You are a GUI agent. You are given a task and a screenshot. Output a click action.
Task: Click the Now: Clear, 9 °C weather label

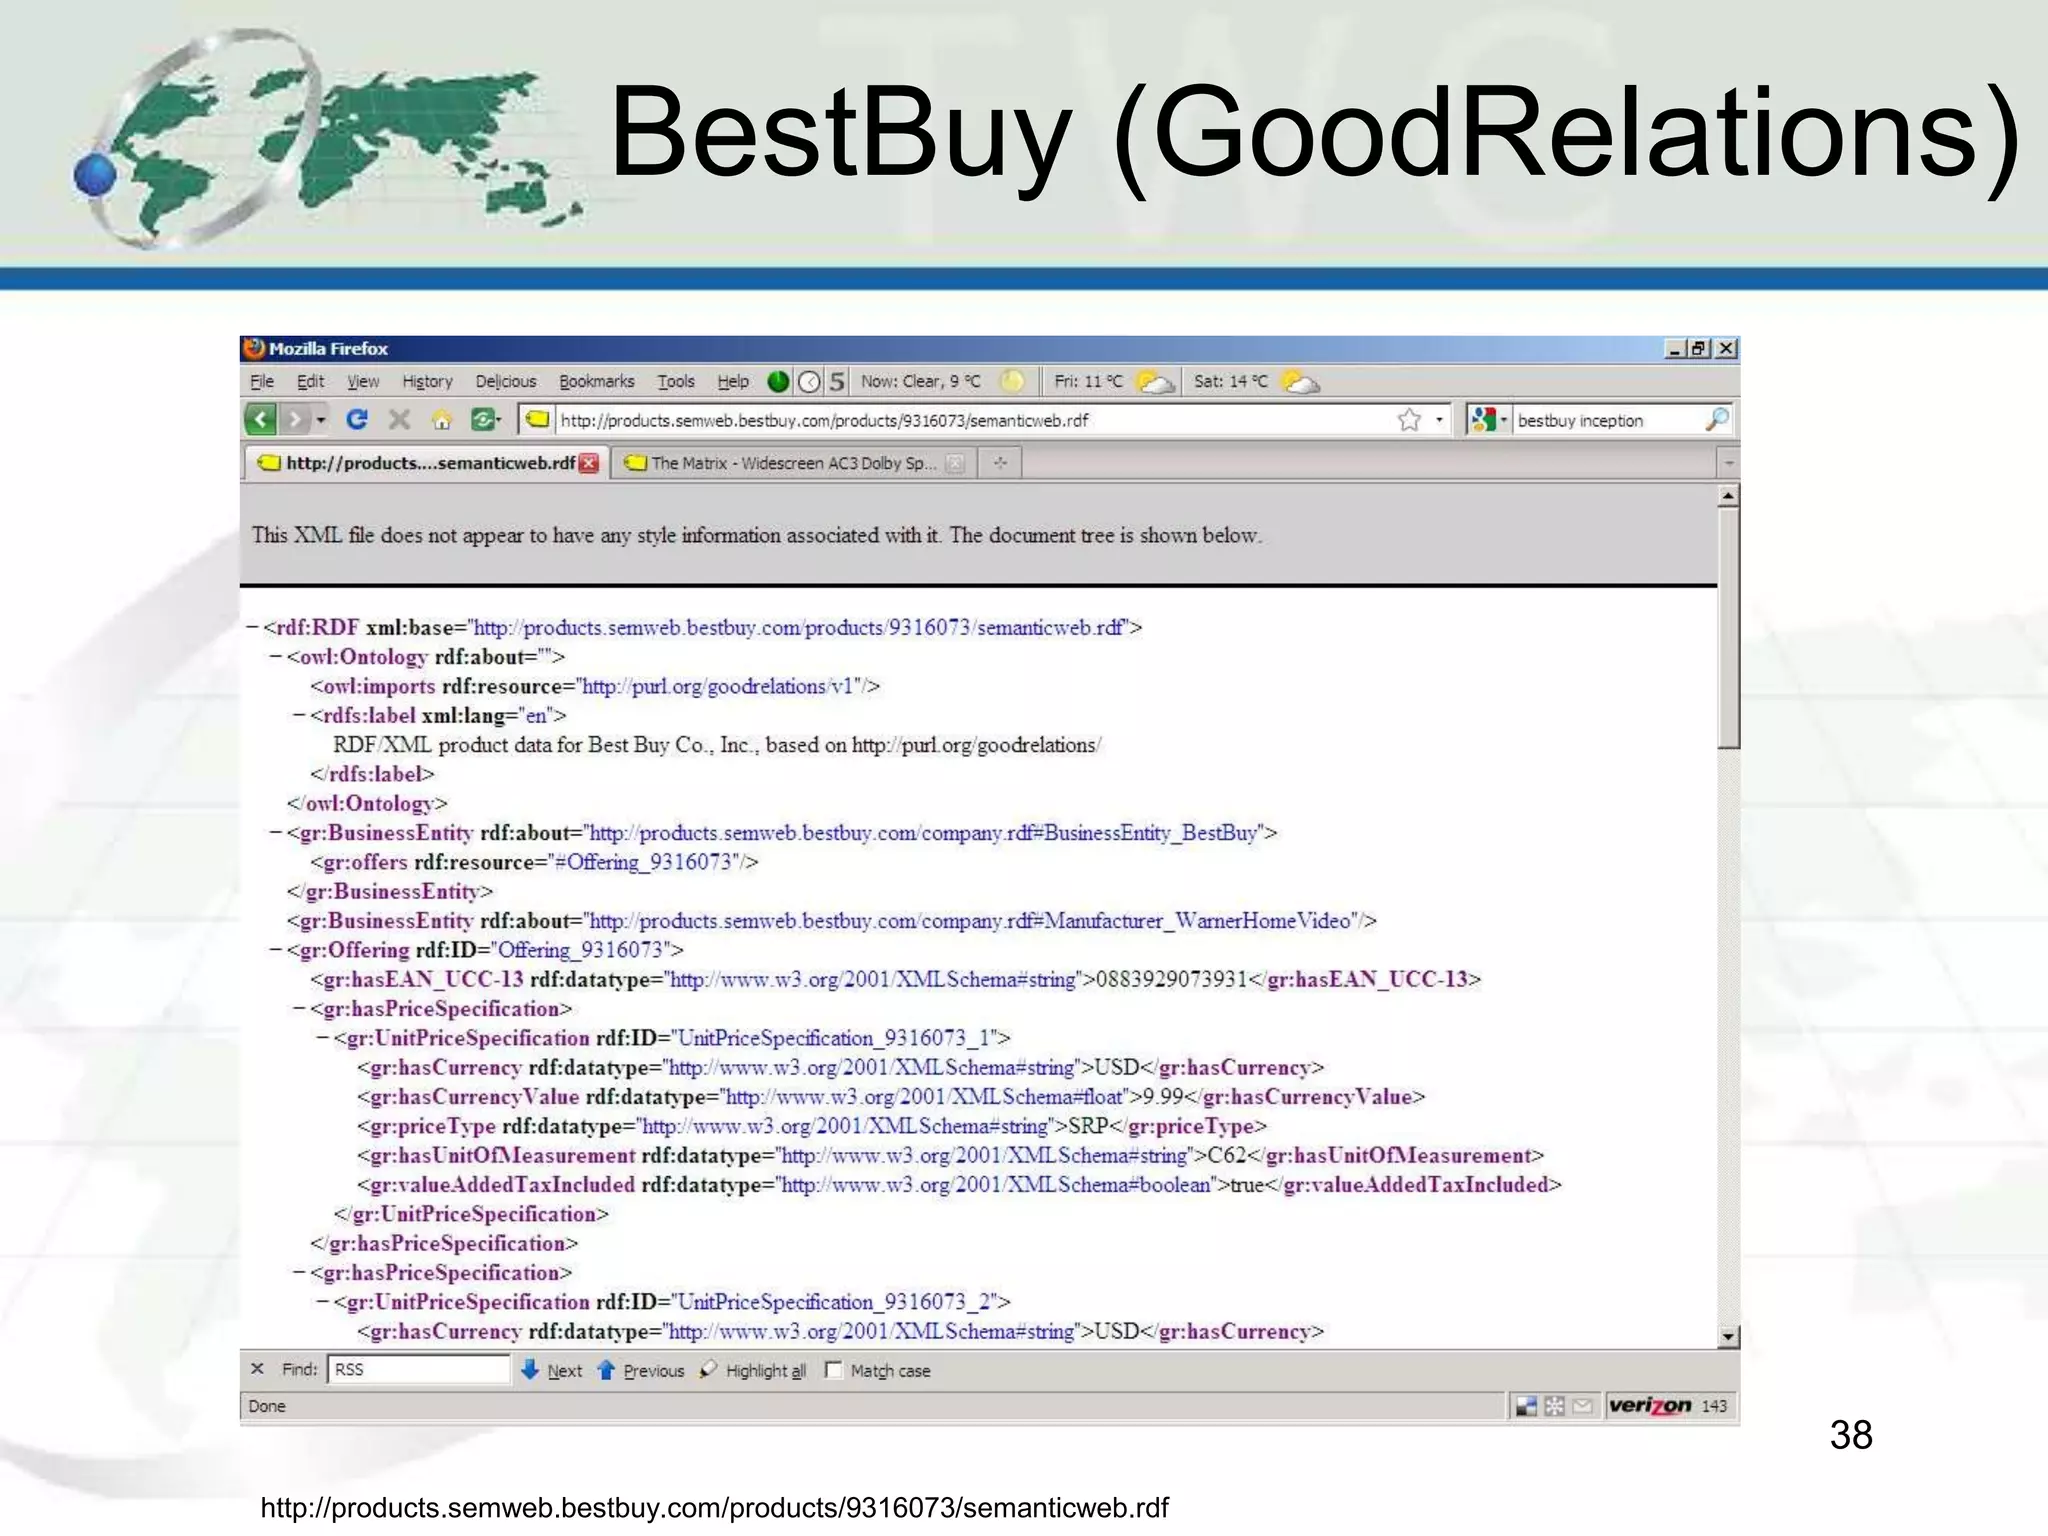pos(921,381)
